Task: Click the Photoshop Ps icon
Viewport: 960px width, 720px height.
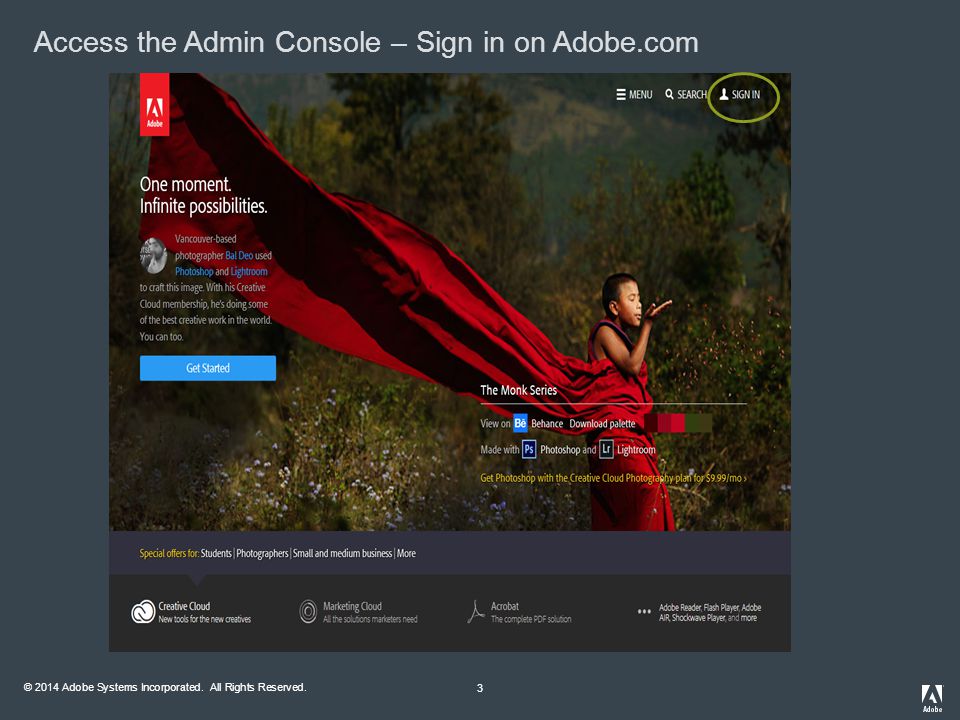Action: click(x=529, y=449)
